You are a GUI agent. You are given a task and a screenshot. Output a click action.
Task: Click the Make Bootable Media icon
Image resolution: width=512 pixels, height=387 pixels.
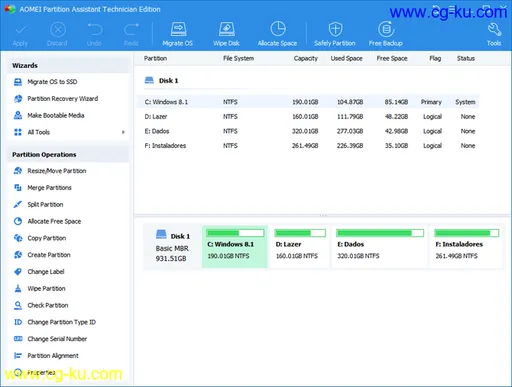(18, 115)
